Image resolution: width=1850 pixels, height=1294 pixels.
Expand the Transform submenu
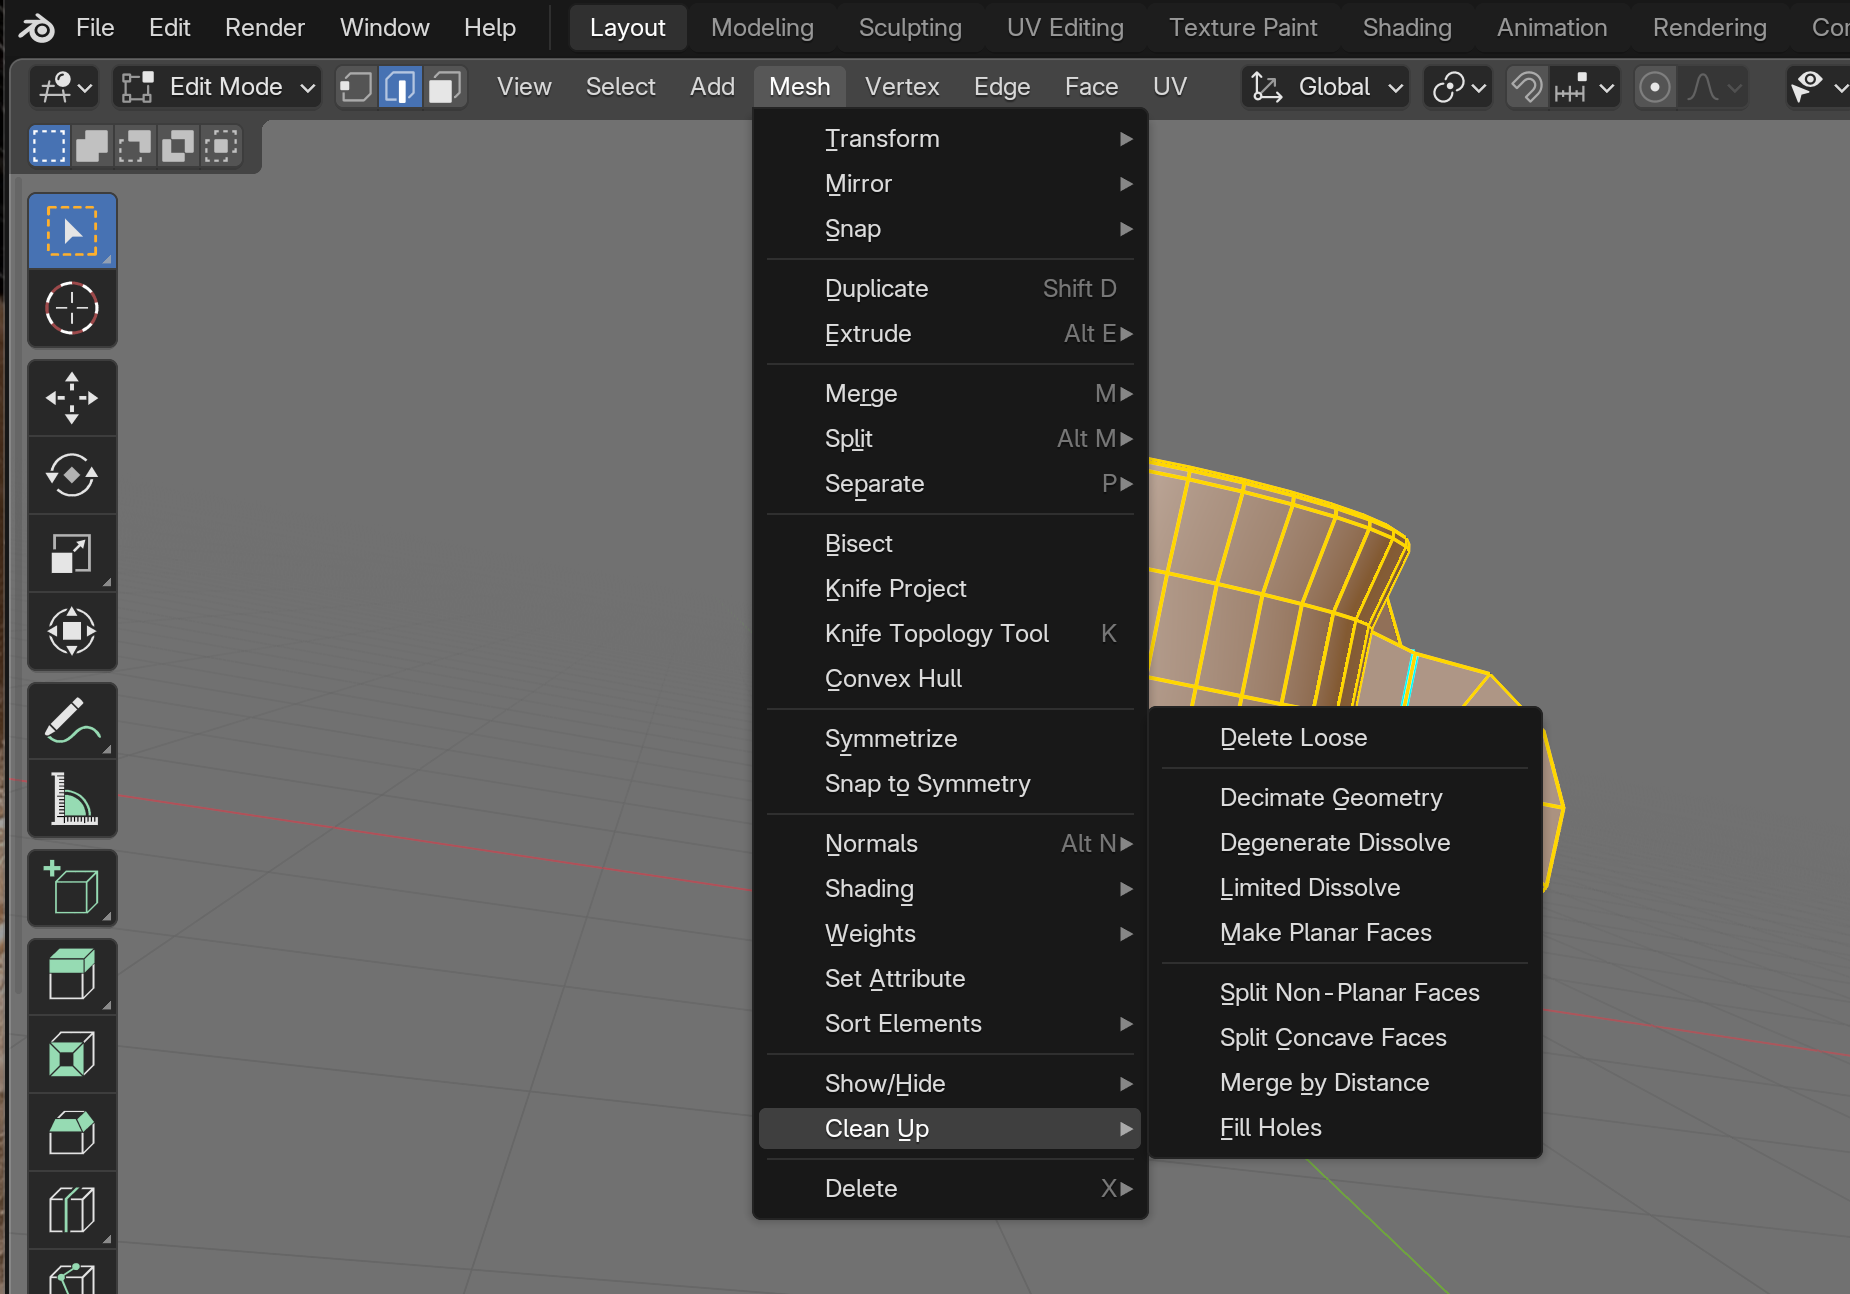950,139
